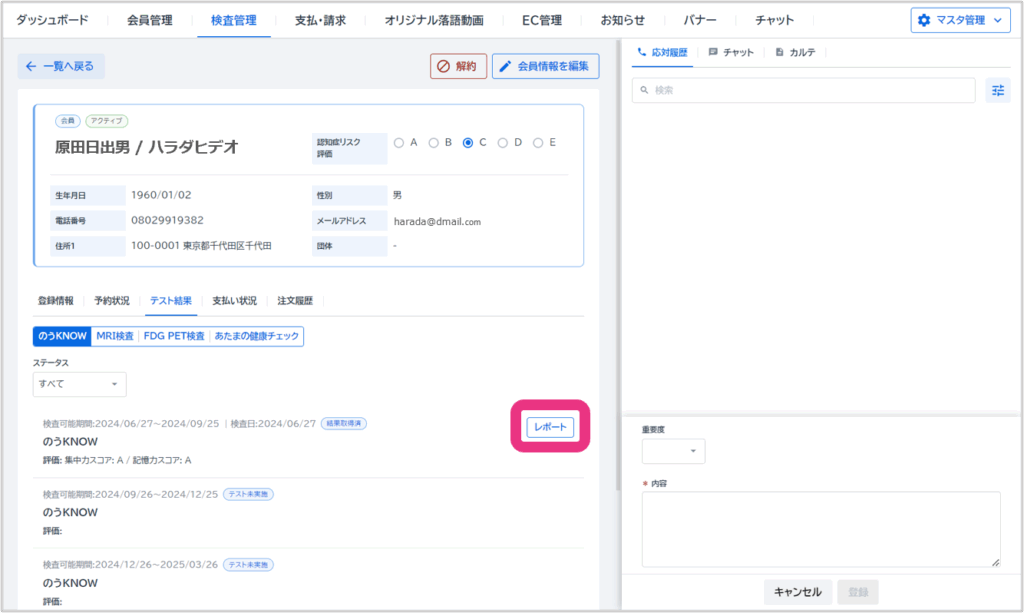Click the chat bubble icon in right panel
This screenshot has width=1024, height=613.
[713, 52]
